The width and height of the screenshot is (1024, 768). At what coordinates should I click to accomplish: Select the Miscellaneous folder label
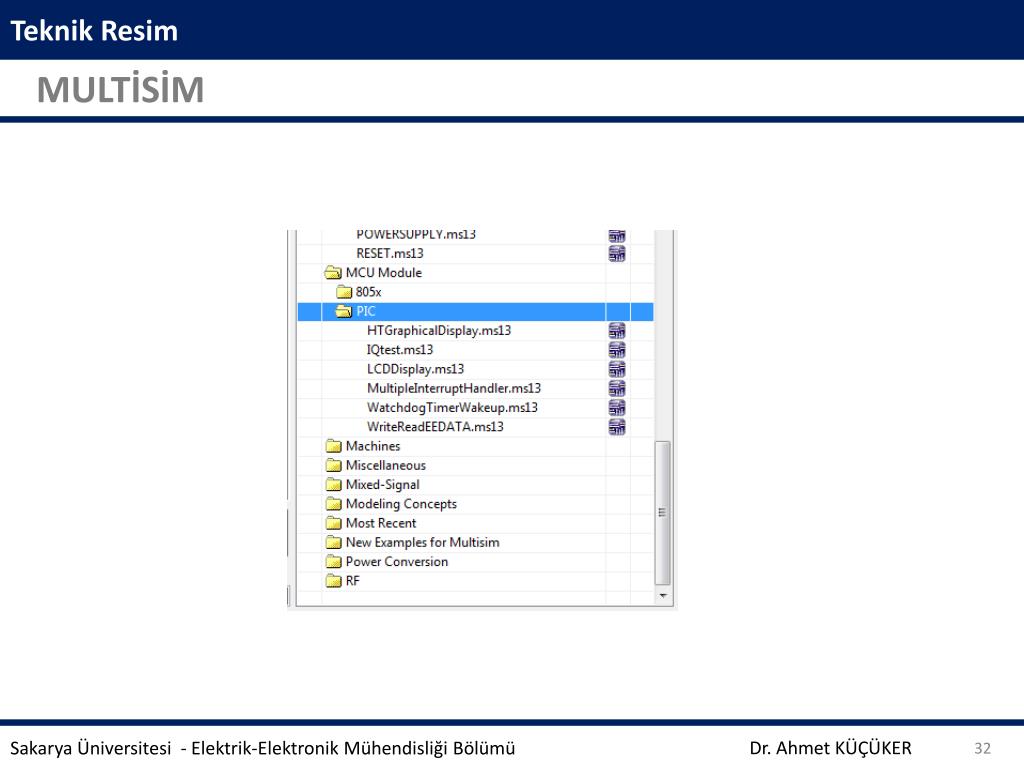[x=386, y=465]
